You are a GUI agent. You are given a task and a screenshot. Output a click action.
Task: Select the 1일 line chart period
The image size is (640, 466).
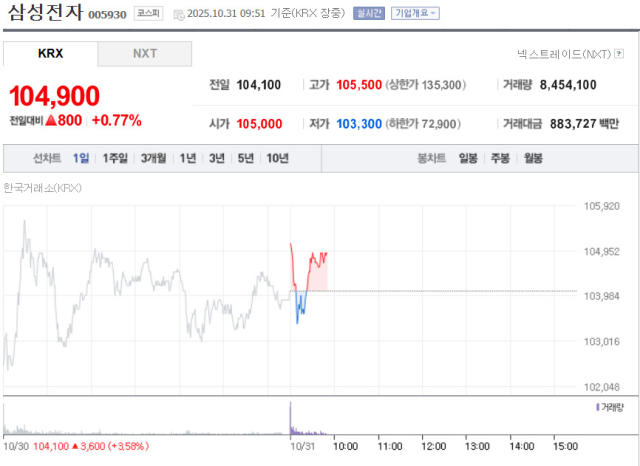tap(81, 158)
